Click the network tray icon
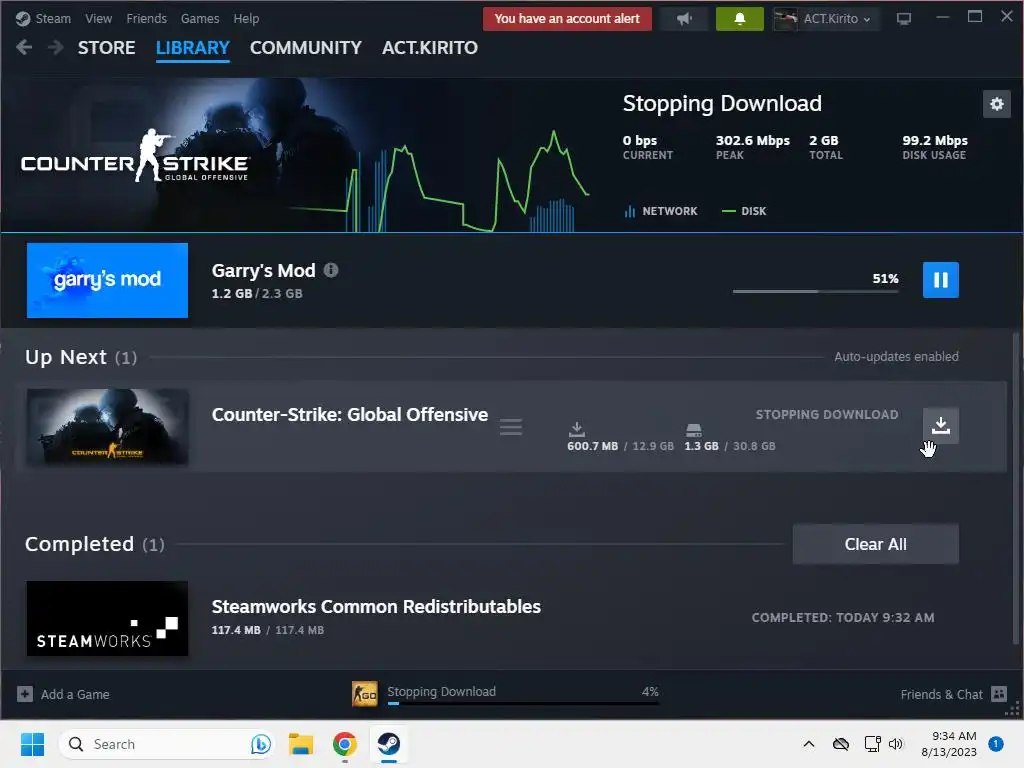Viewport: 1024px width, 768px height. [872, 744]
